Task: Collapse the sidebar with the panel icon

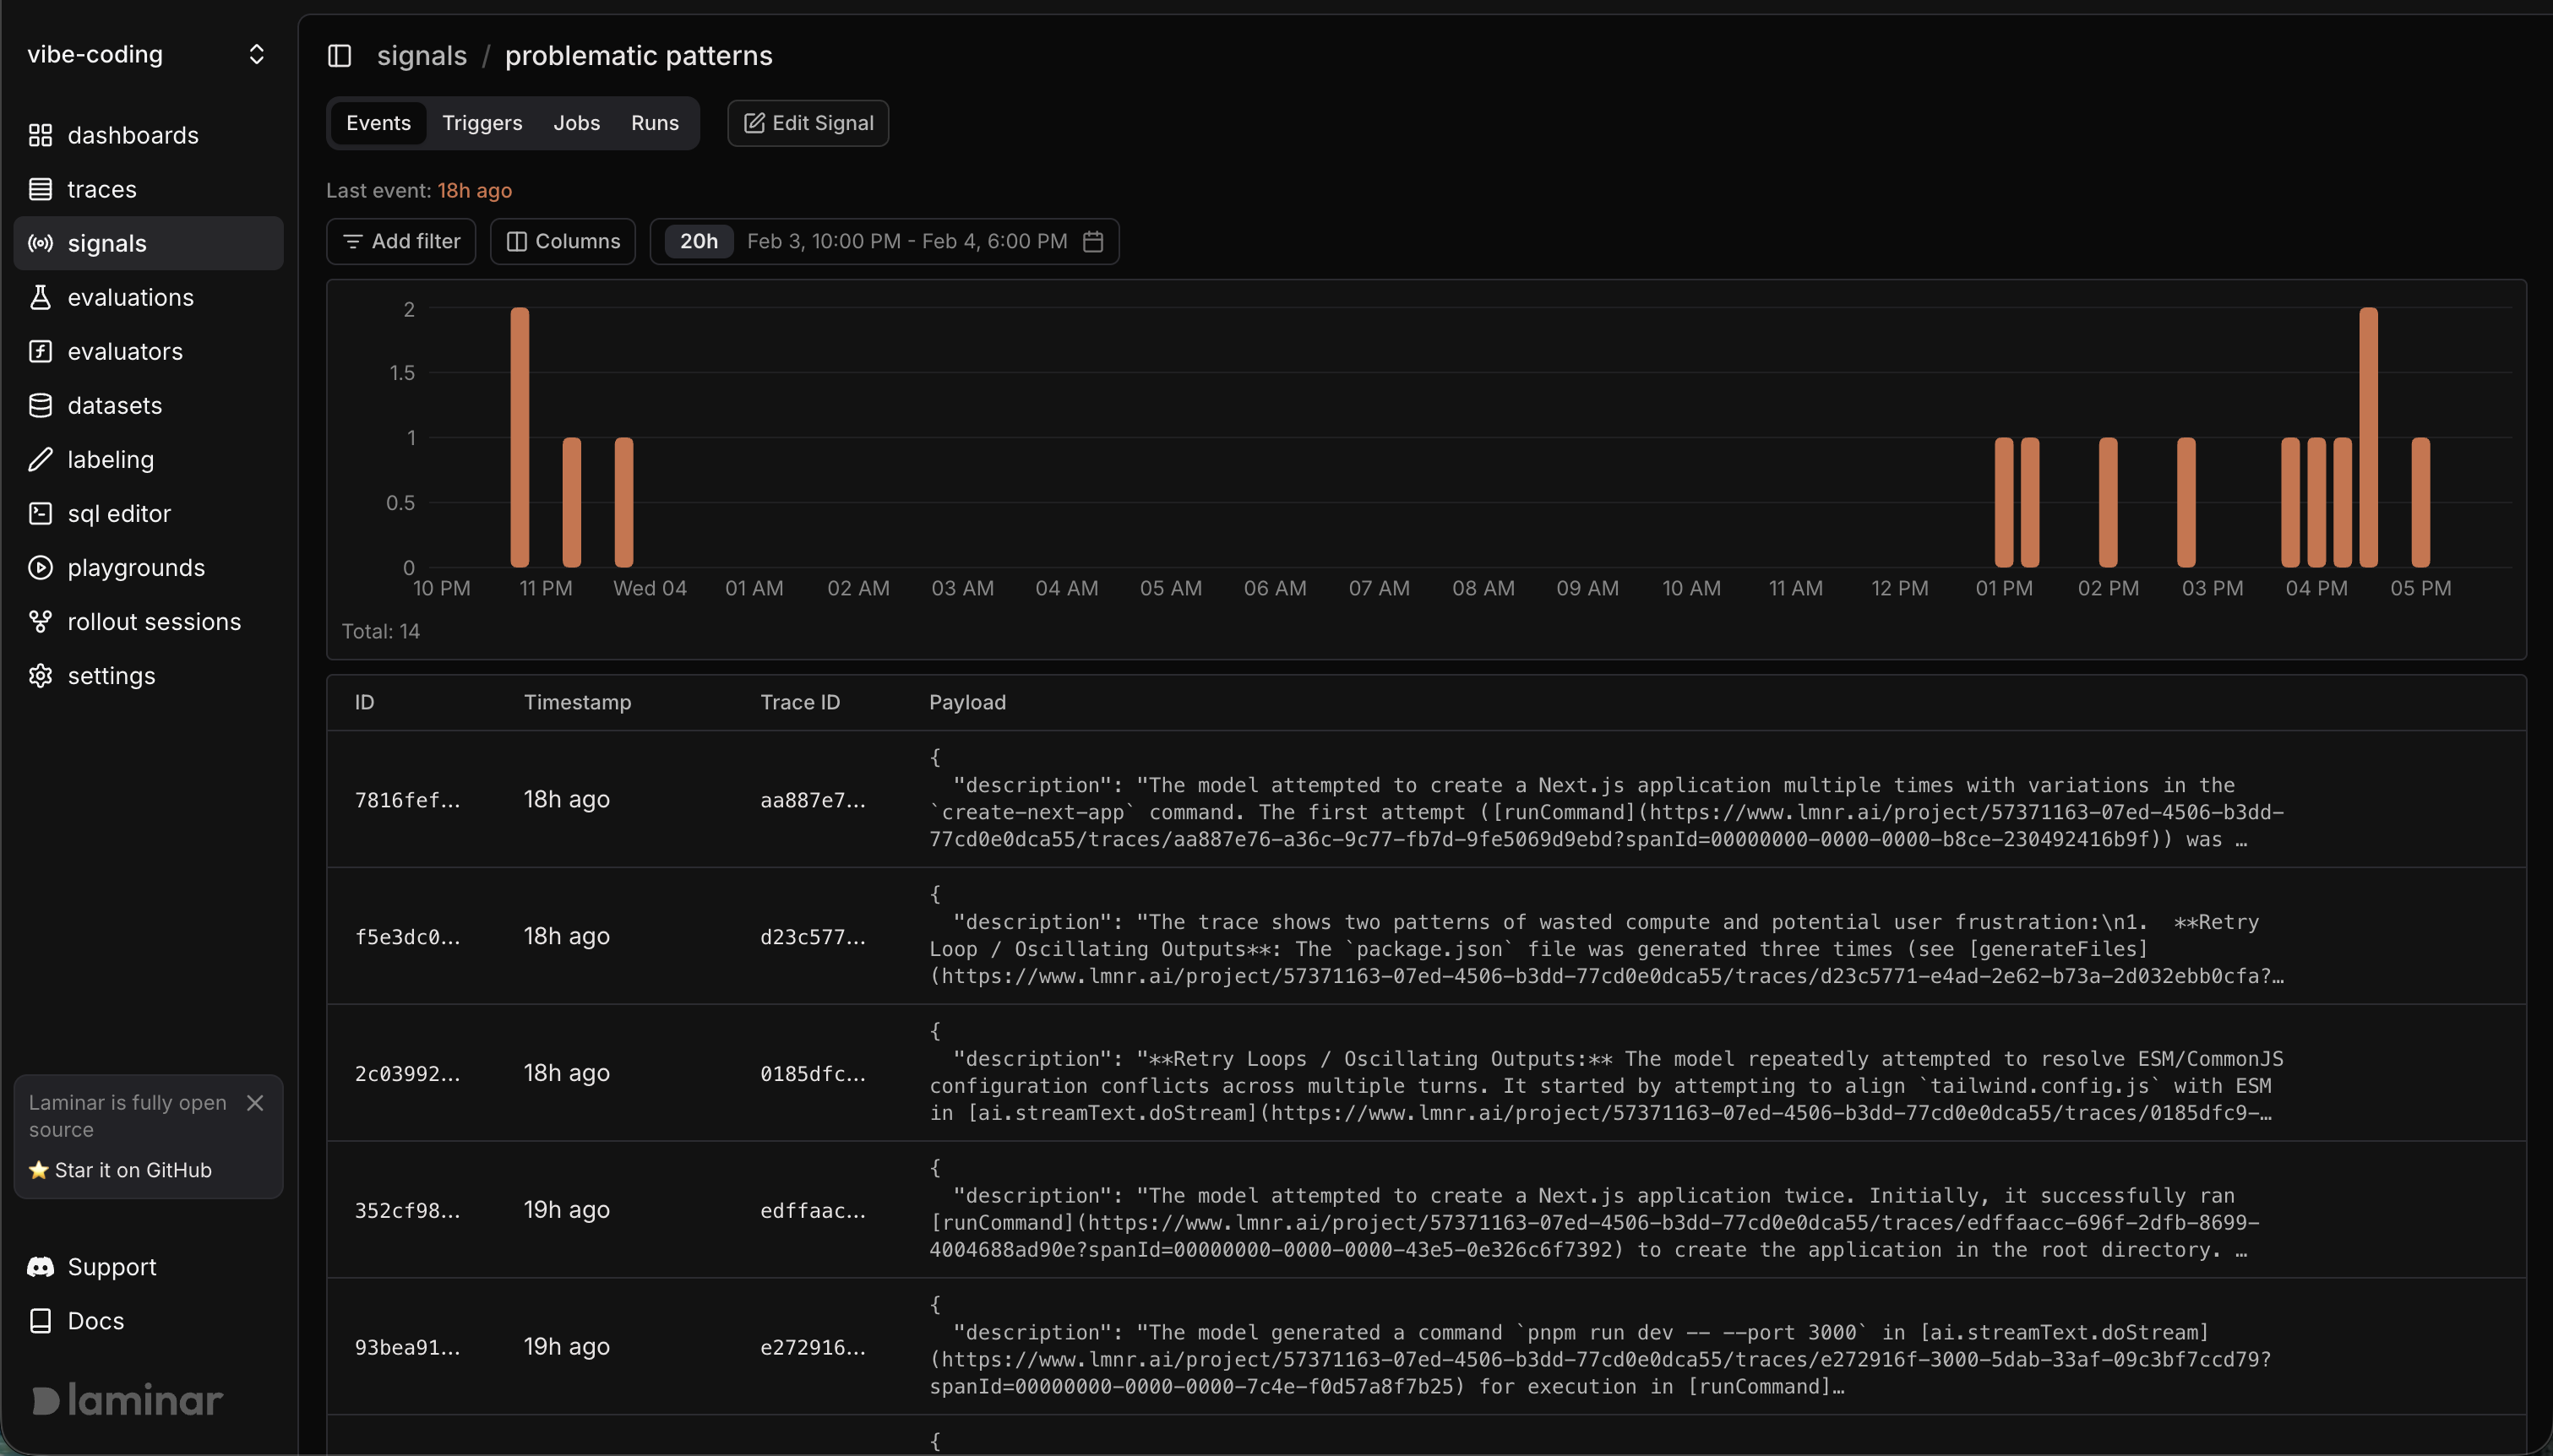Action: (340, 56)
